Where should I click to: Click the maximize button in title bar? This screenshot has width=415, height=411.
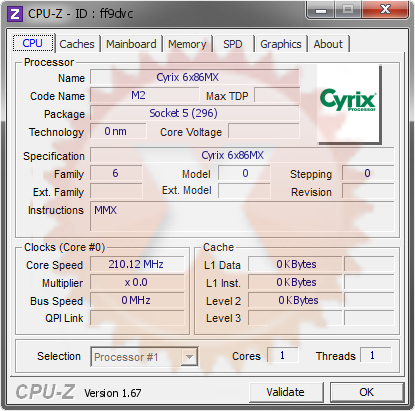click(x=348, y=10)
